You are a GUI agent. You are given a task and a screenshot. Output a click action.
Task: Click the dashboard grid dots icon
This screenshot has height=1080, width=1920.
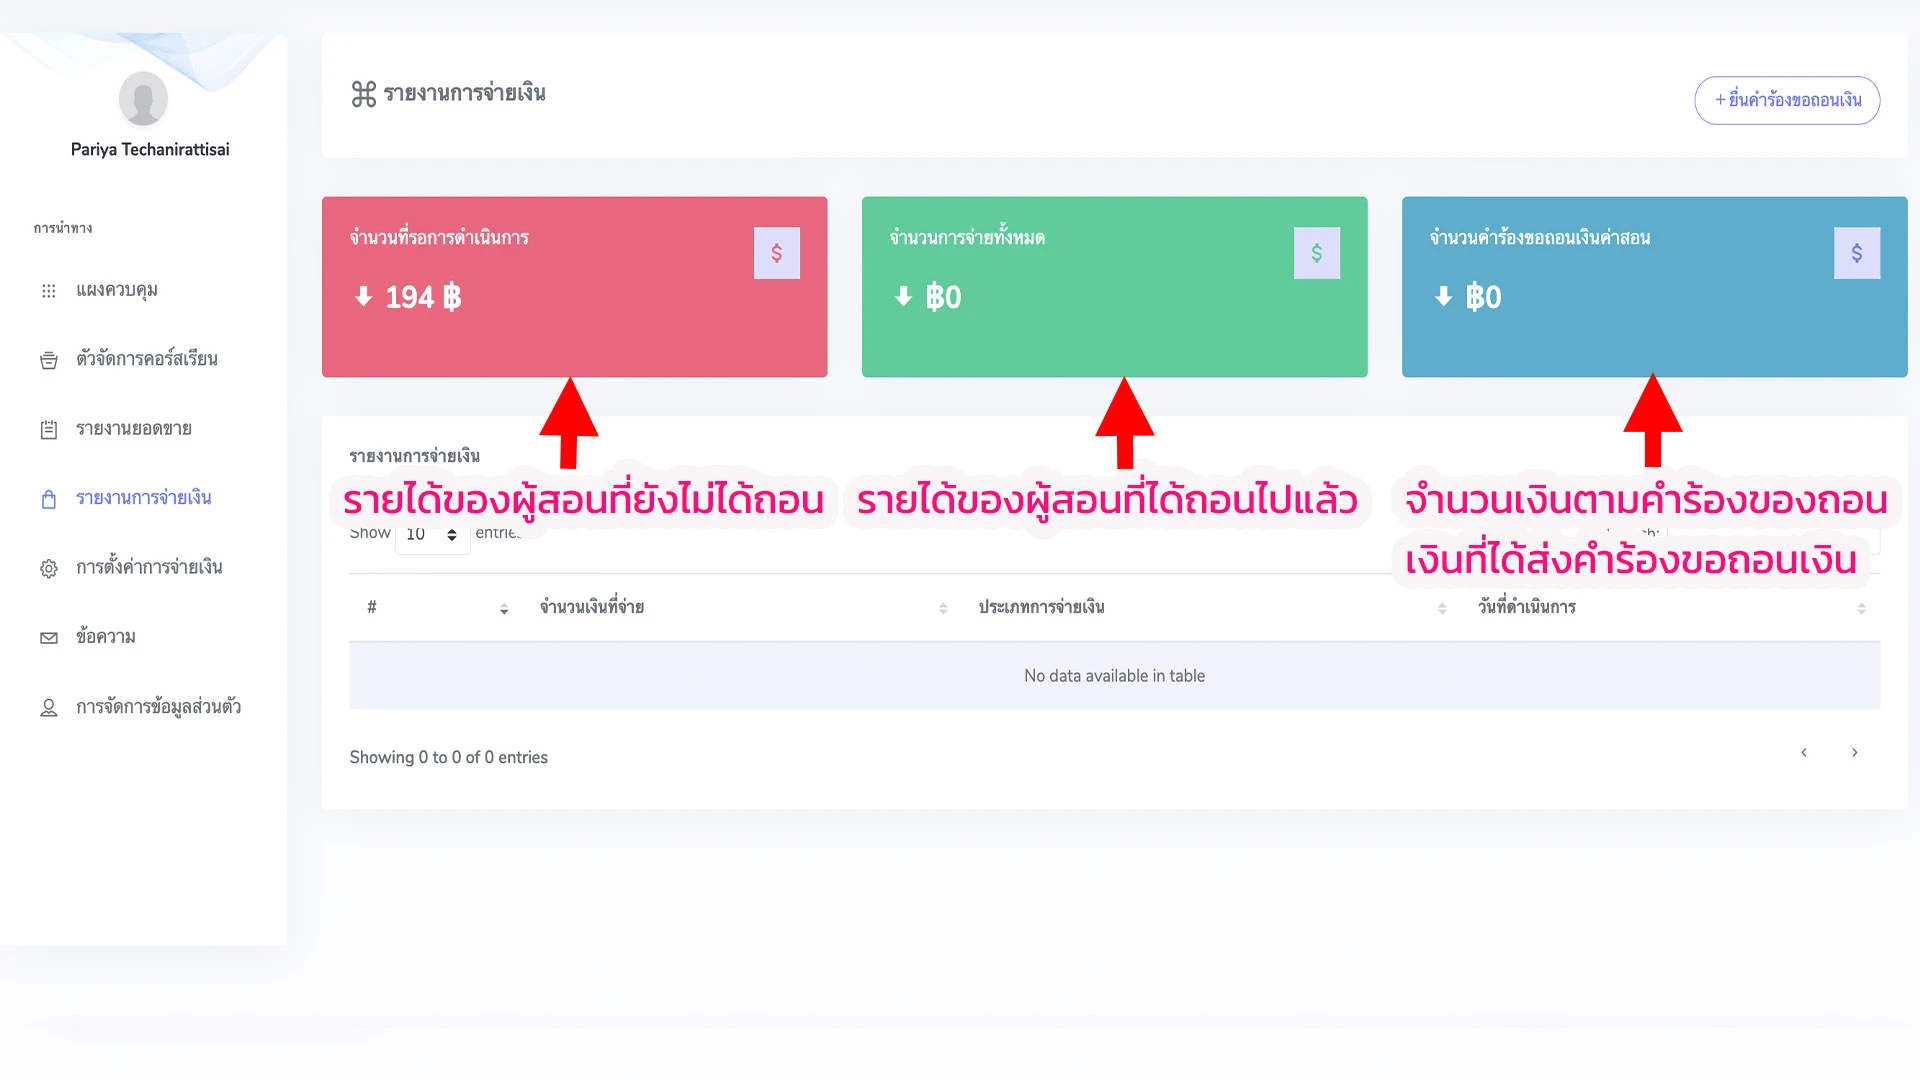tap(48, 291)
